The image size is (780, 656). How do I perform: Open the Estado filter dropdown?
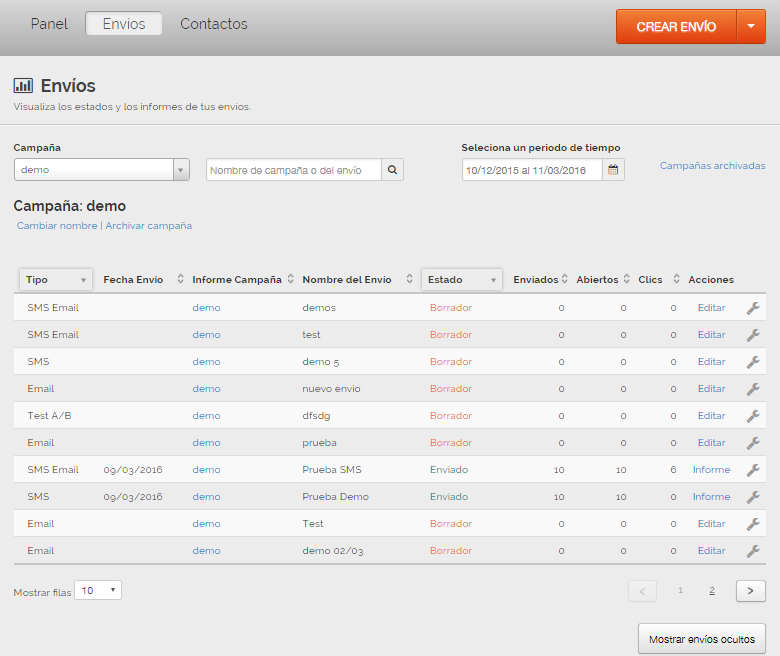462,280
